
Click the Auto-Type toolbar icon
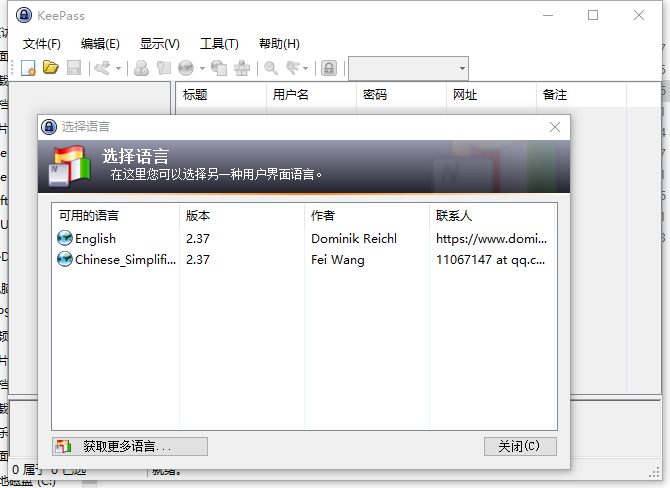(242, 68)
